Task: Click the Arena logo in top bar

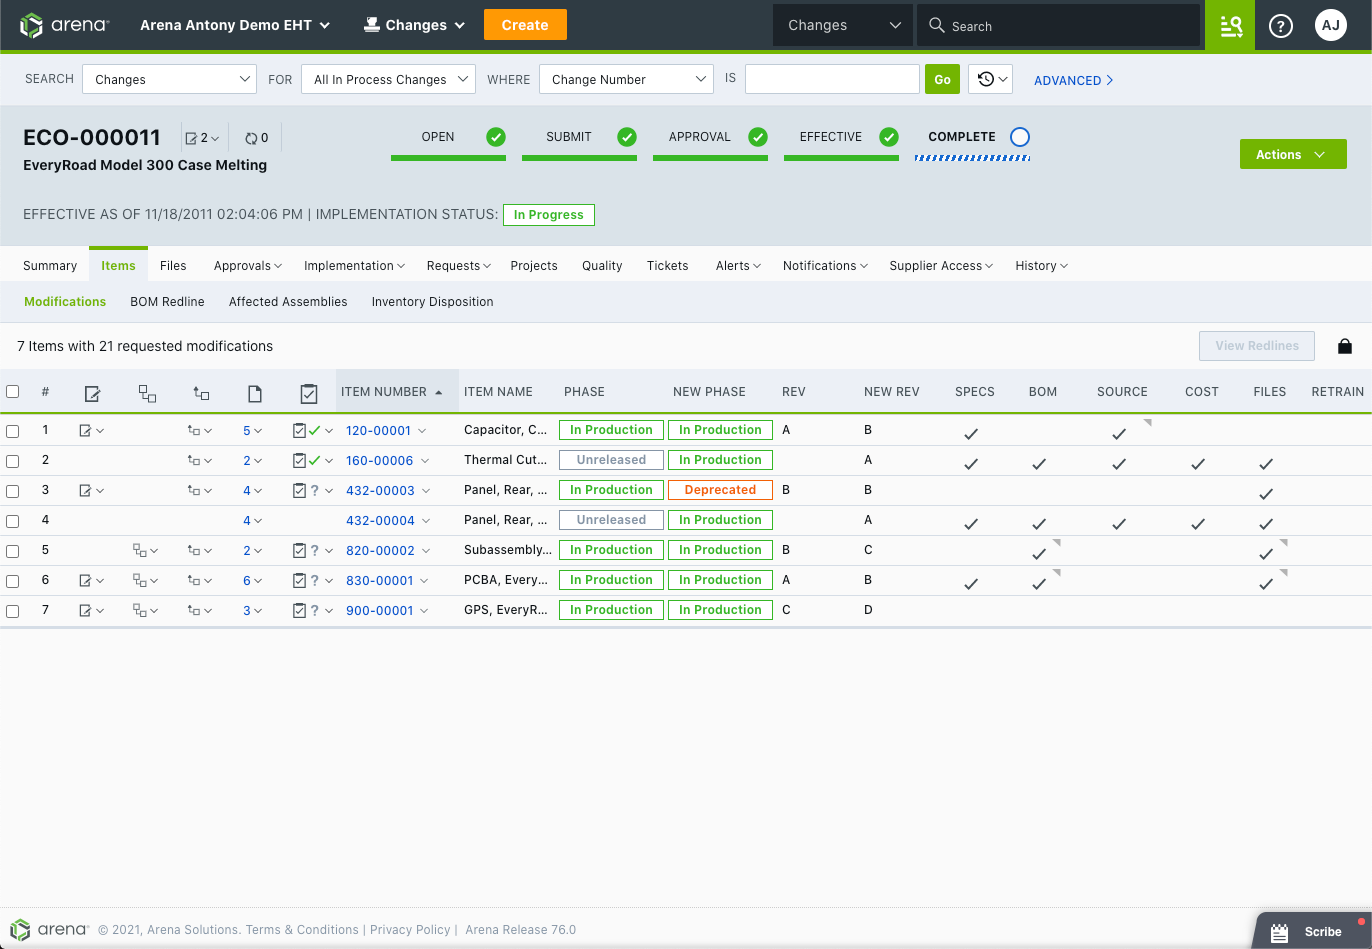Action: 65,25
